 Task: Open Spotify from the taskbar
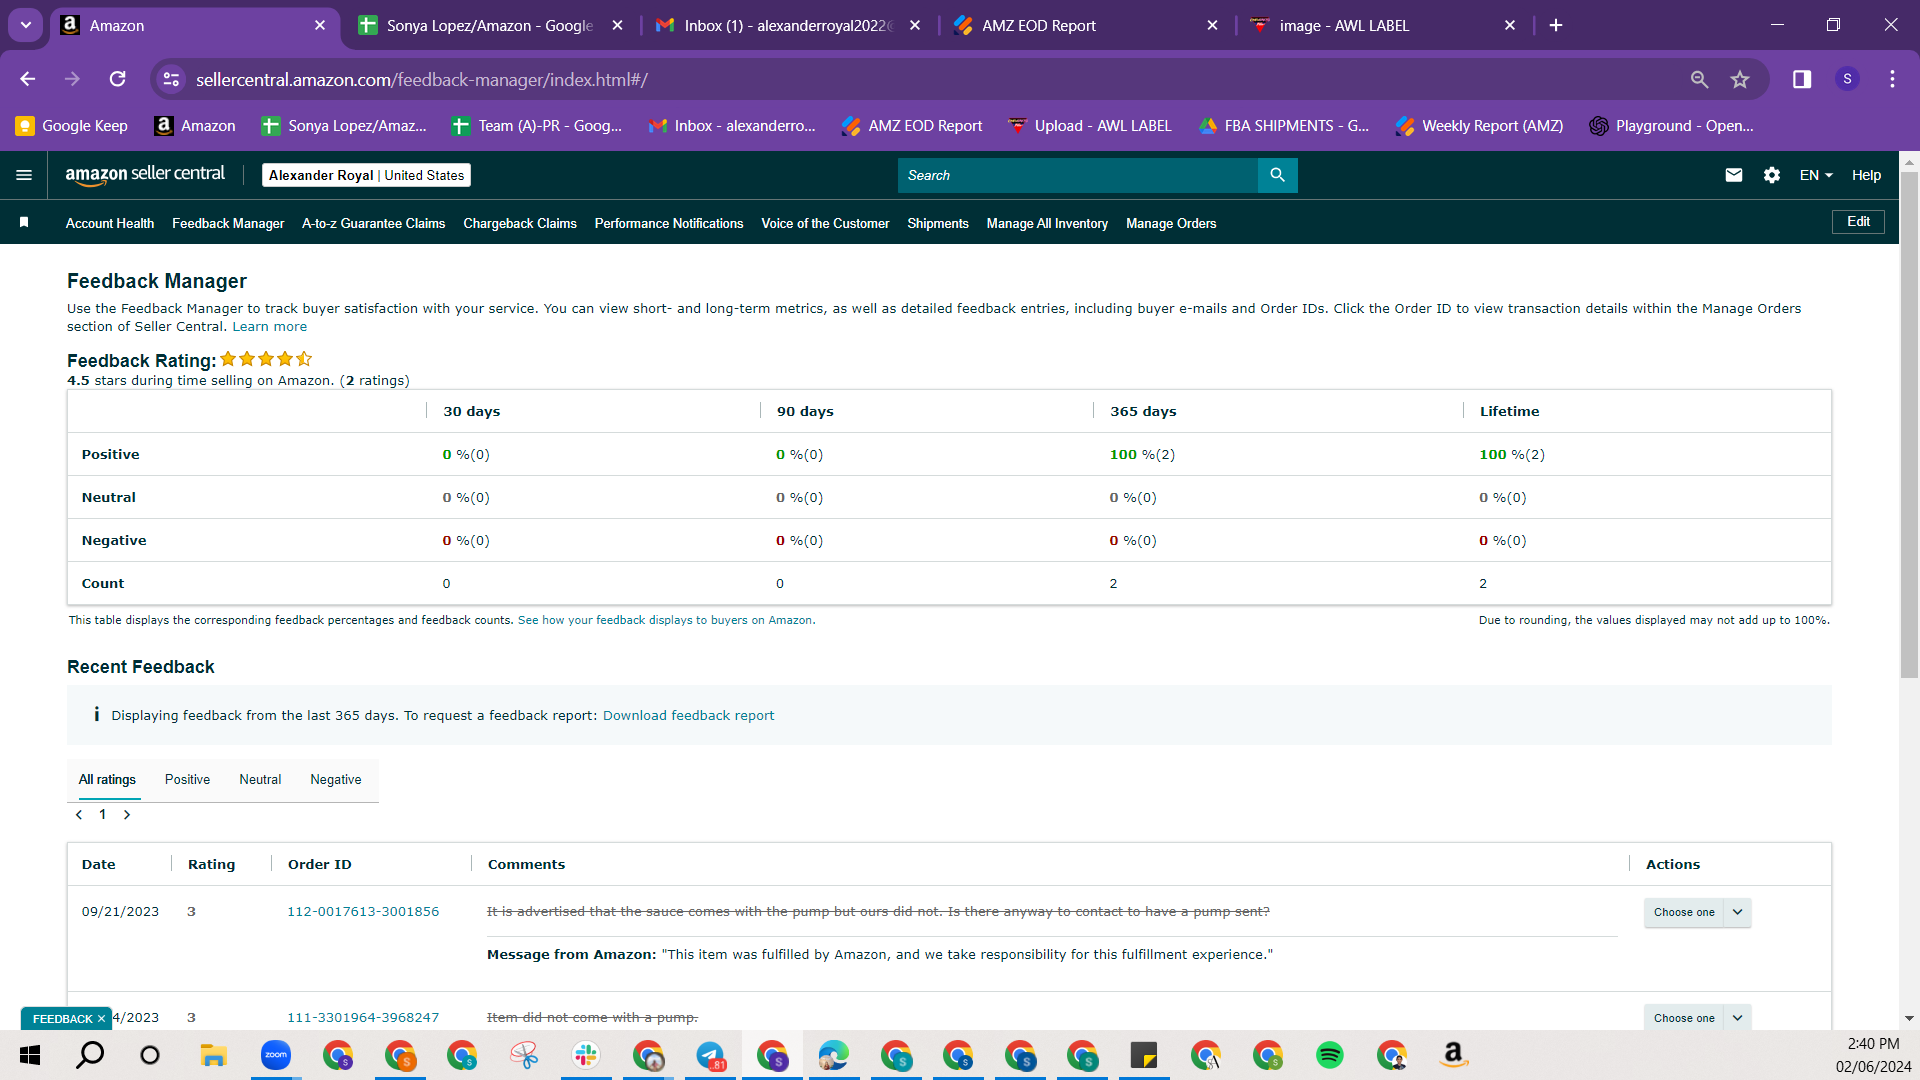pyautogui.click(x=1330, y=1055)
